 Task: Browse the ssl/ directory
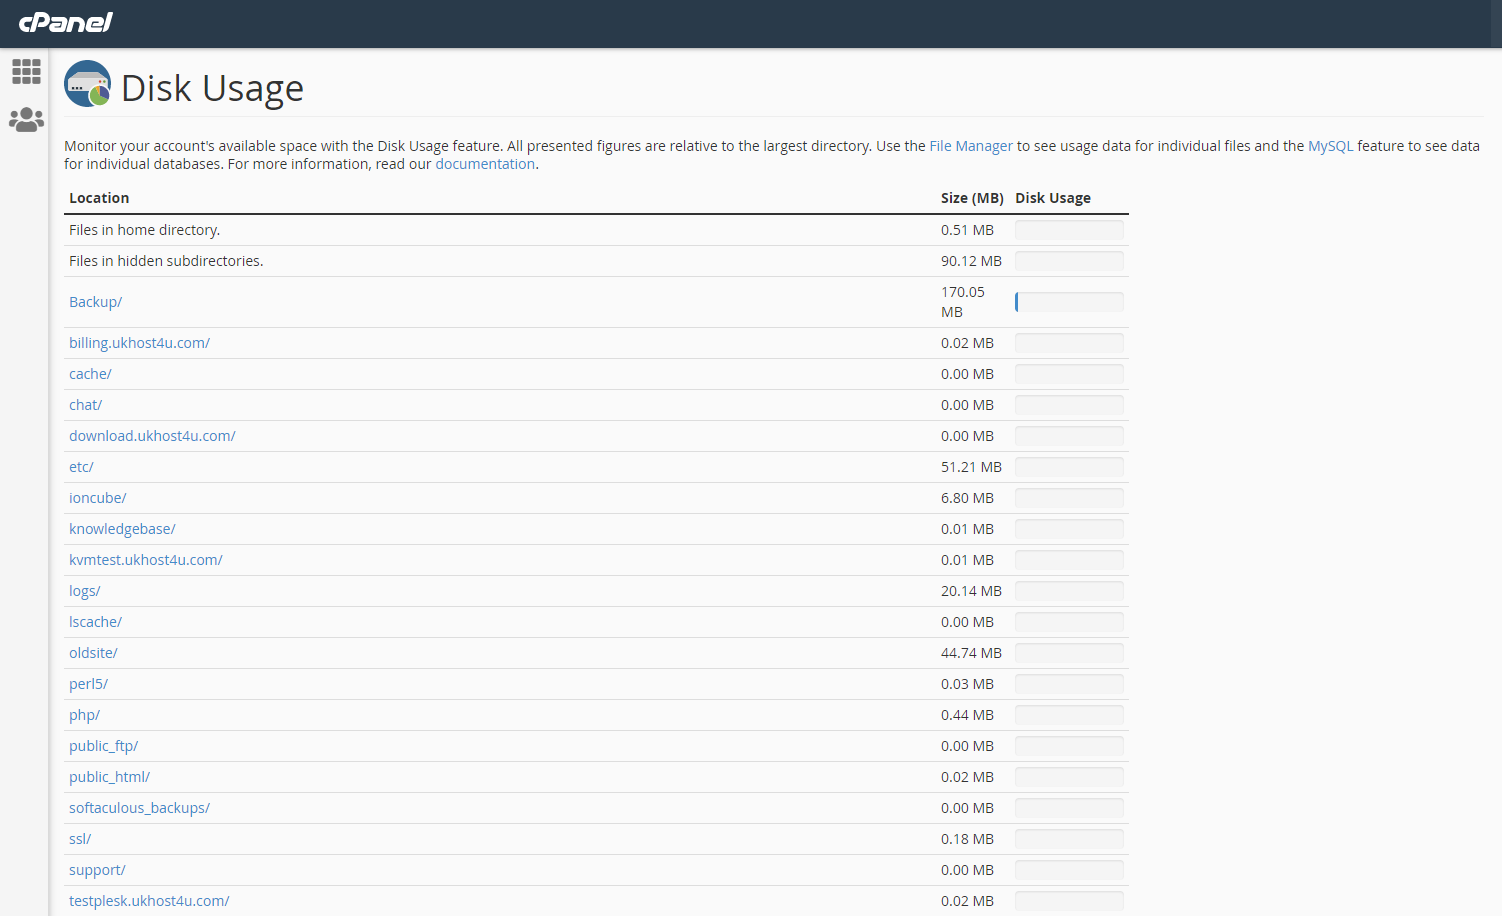pyautogui.click(x=80, y=839)
